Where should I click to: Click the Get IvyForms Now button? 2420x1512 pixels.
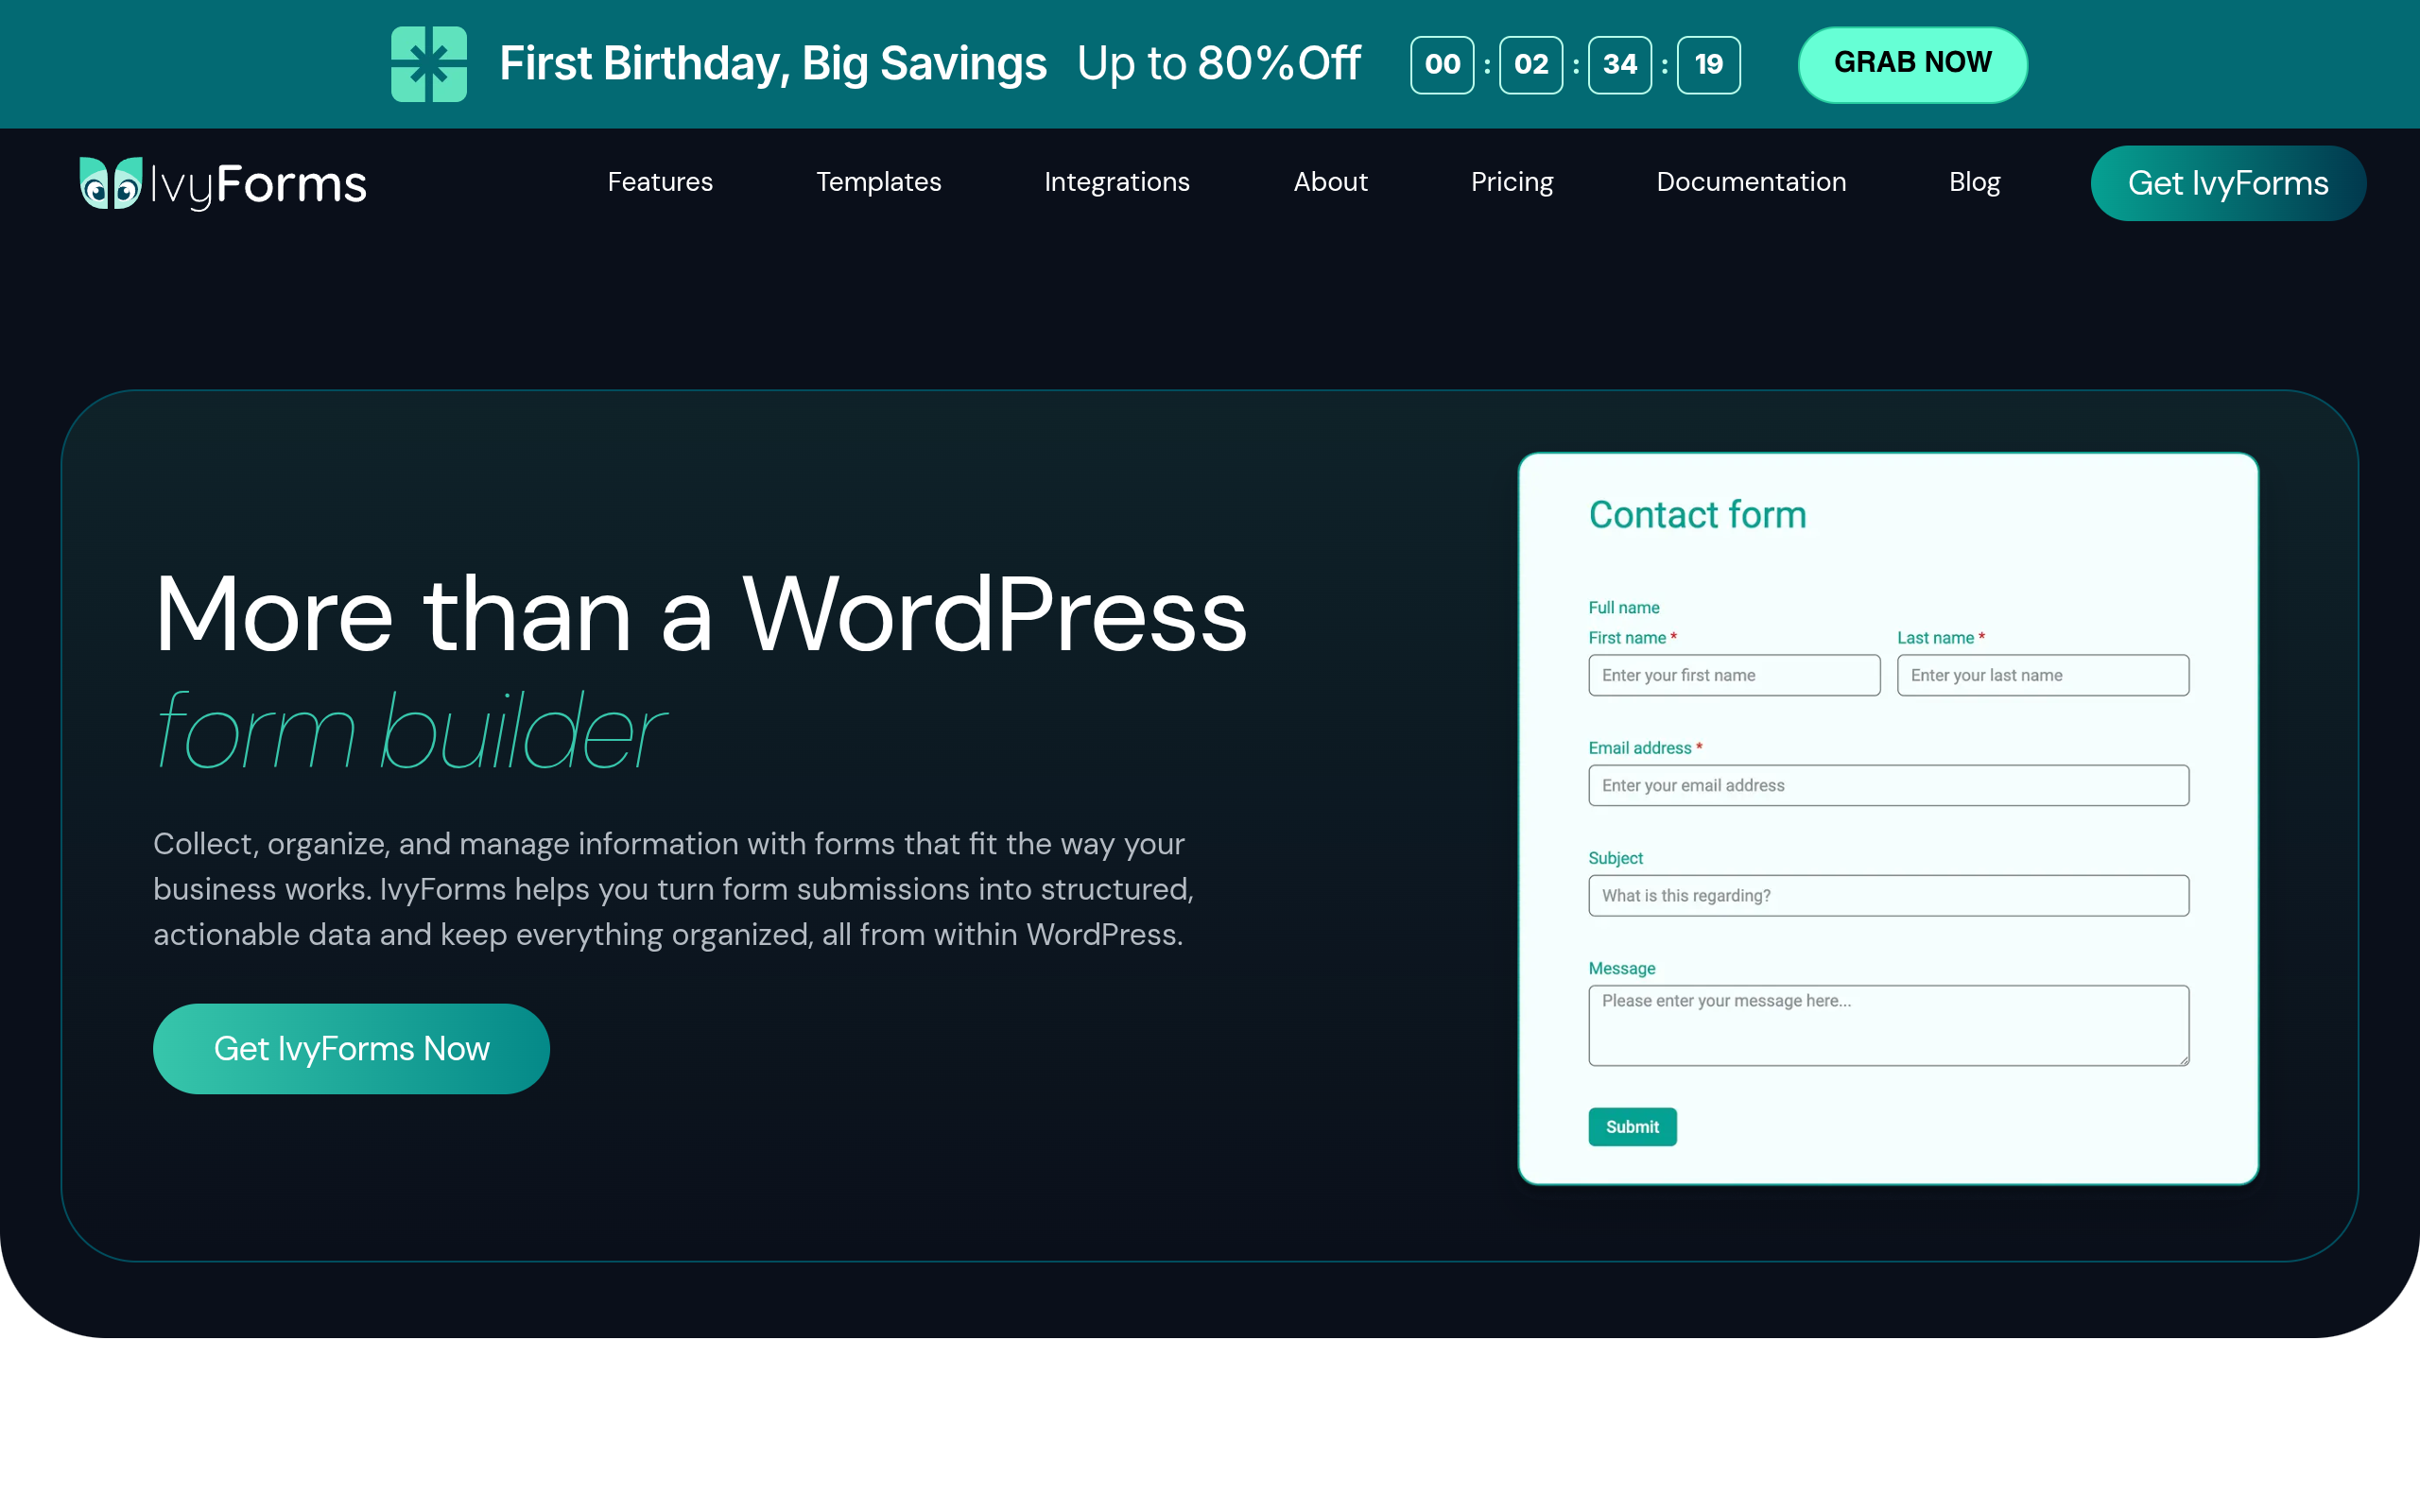tap(351, 1048)
